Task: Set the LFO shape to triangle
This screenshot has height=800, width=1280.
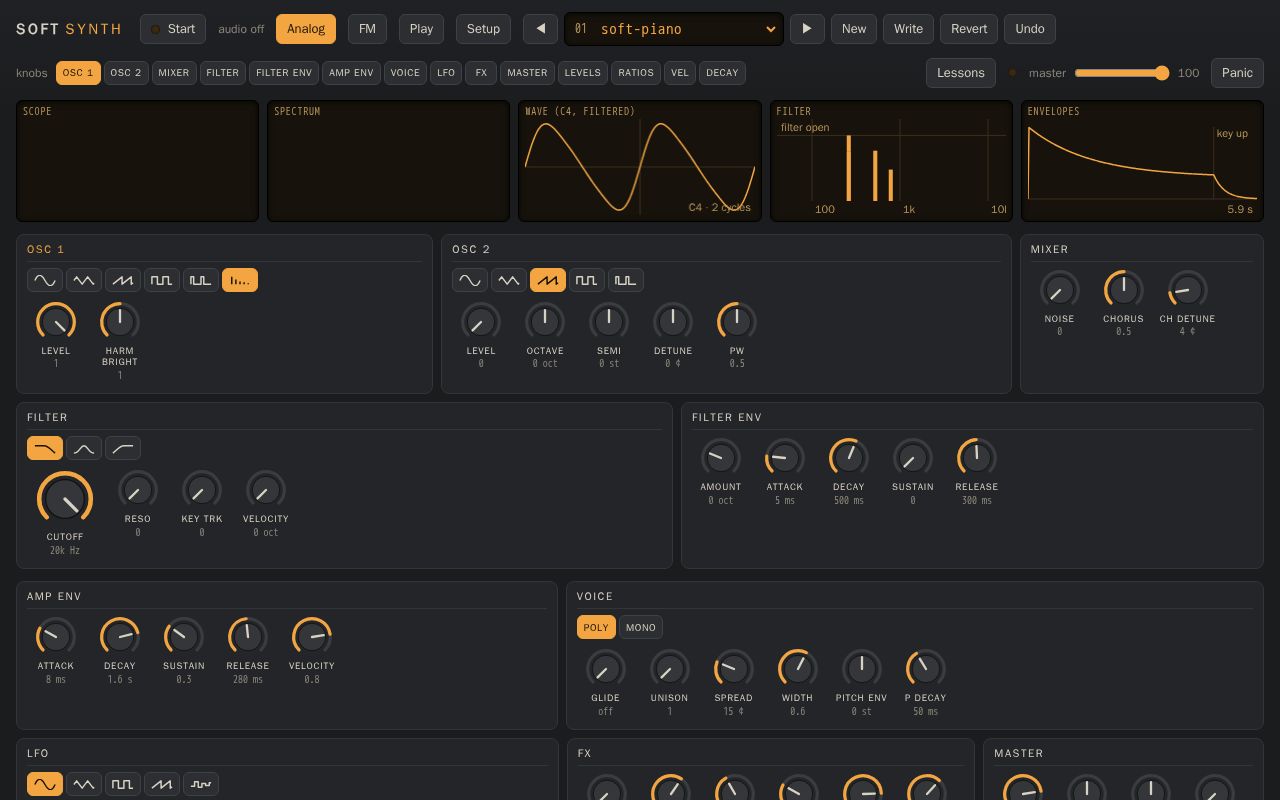Action: point(84,785)
